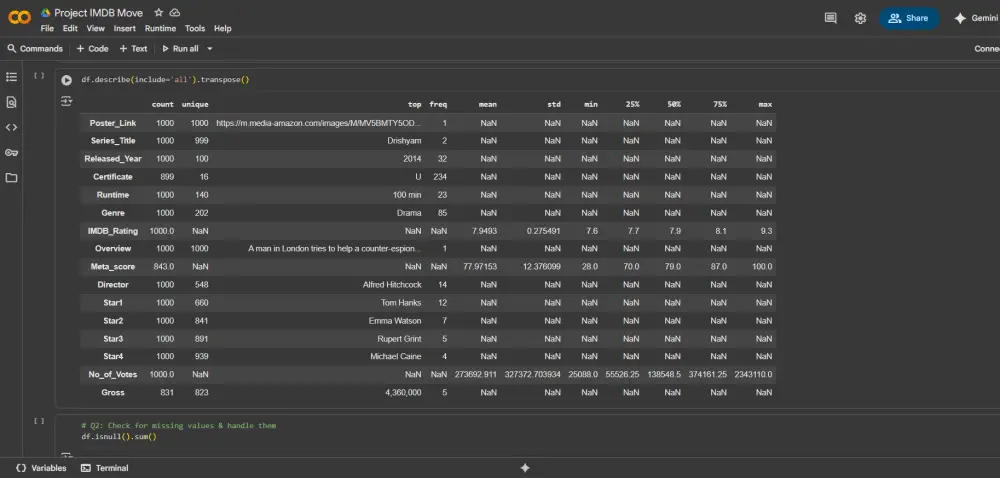This screenshot has height=478, width=1000.
Task: Run the df.describe cell
Action: tap(66, 80)
